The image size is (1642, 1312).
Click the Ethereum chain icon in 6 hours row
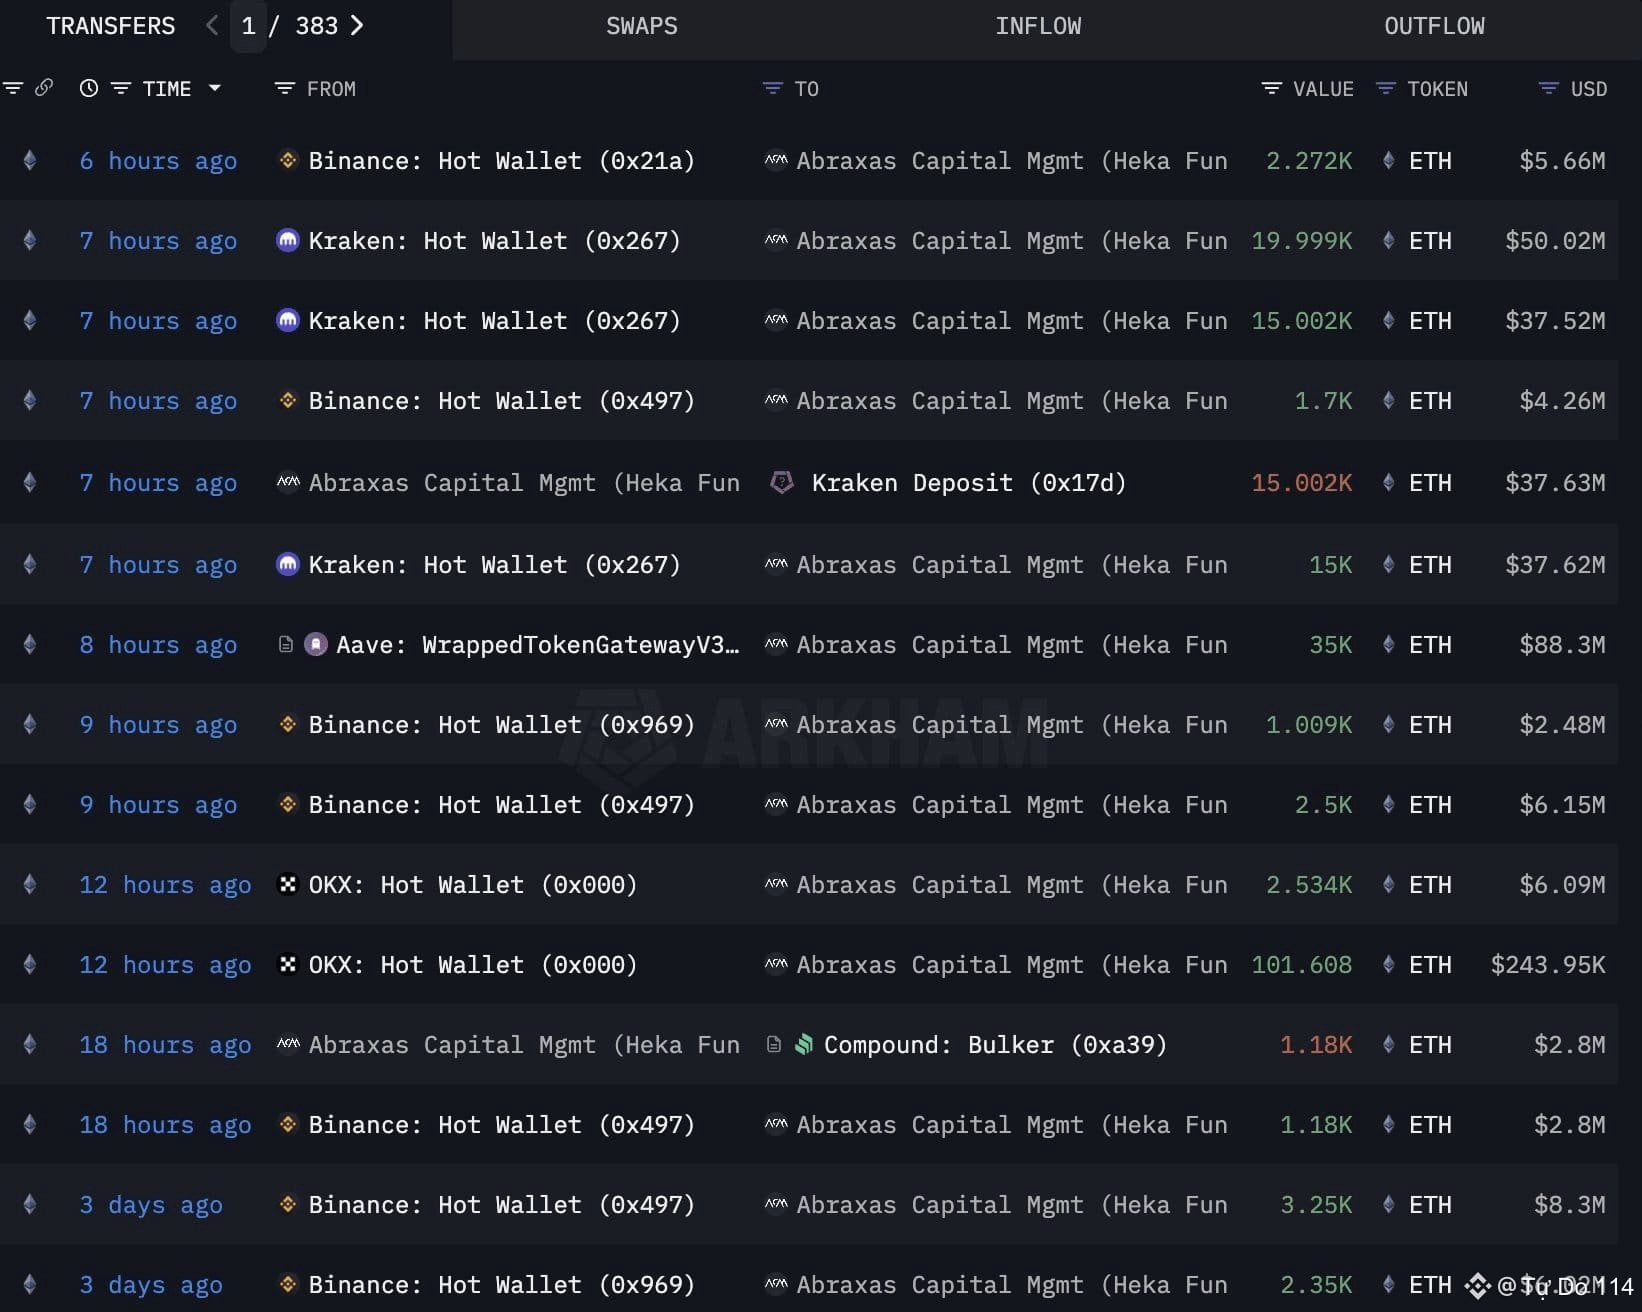[30, 160]
